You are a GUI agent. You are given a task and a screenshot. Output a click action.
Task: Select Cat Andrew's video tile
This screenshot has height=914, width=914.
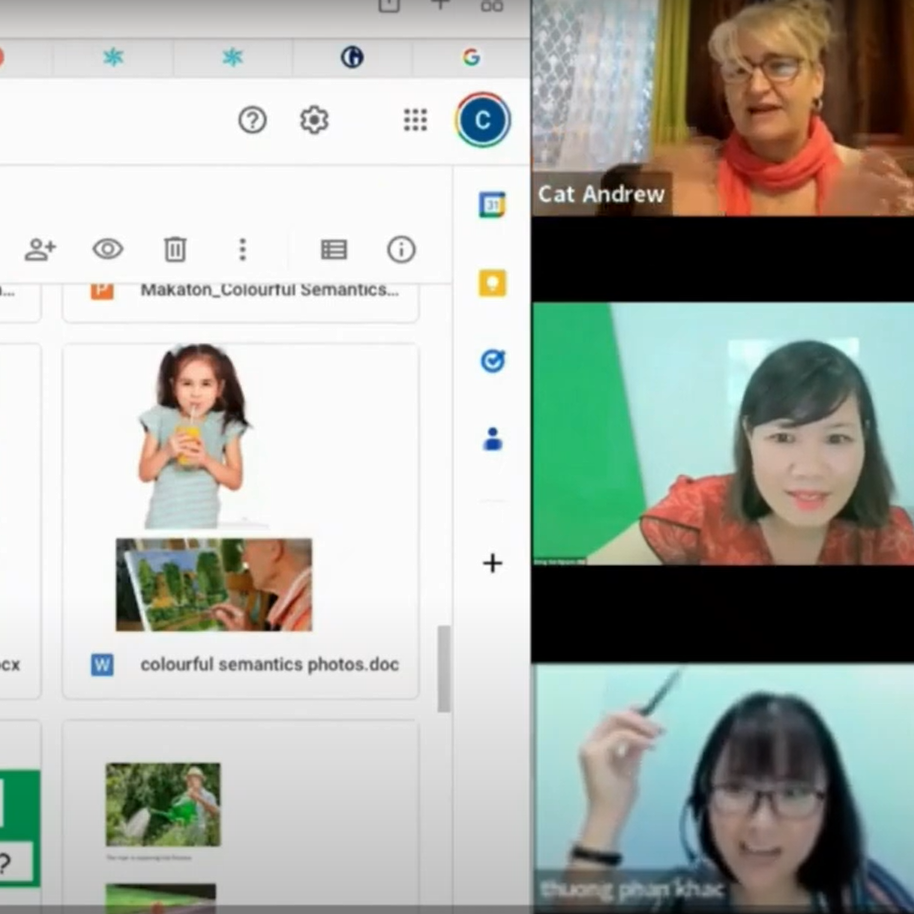pos(722,108)
